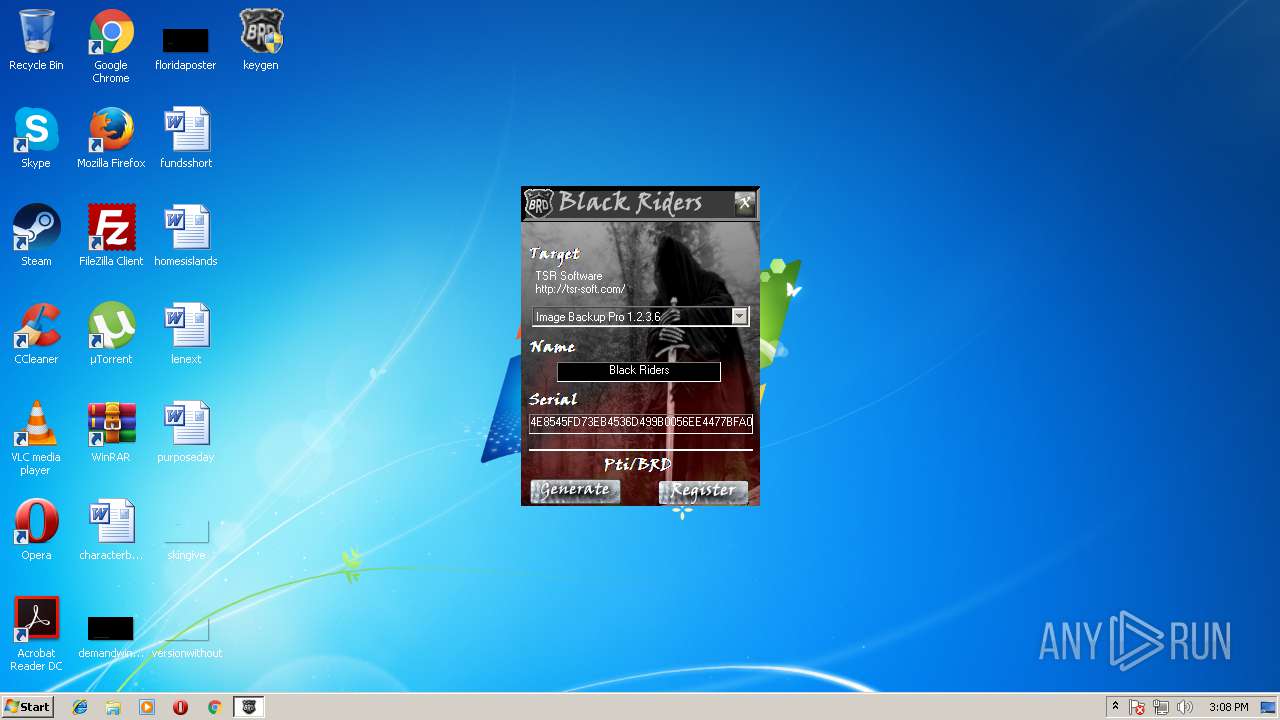Screen dimensions: 1280x720
Task: Open Windows Explorer from the taskbar
Action: [113, 707]
